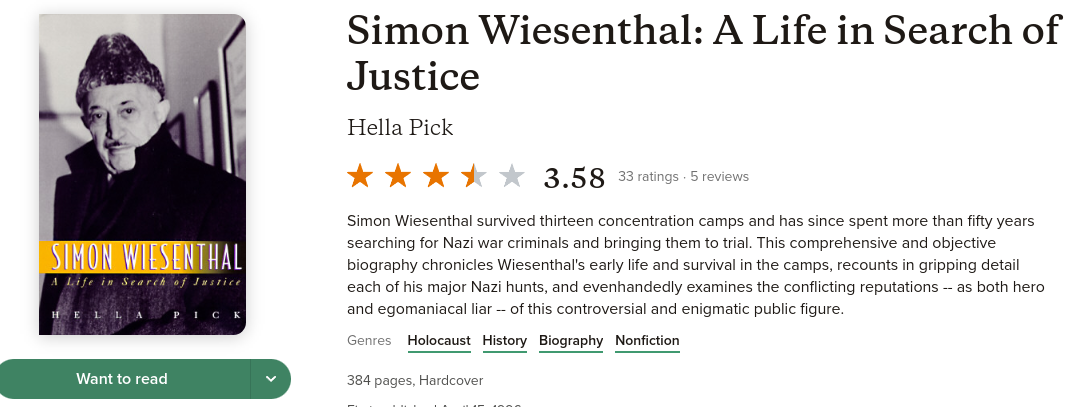Viewport: 1089px width, 407px height.
Task: Click the first orange rating star
Action: click(360, 177)
